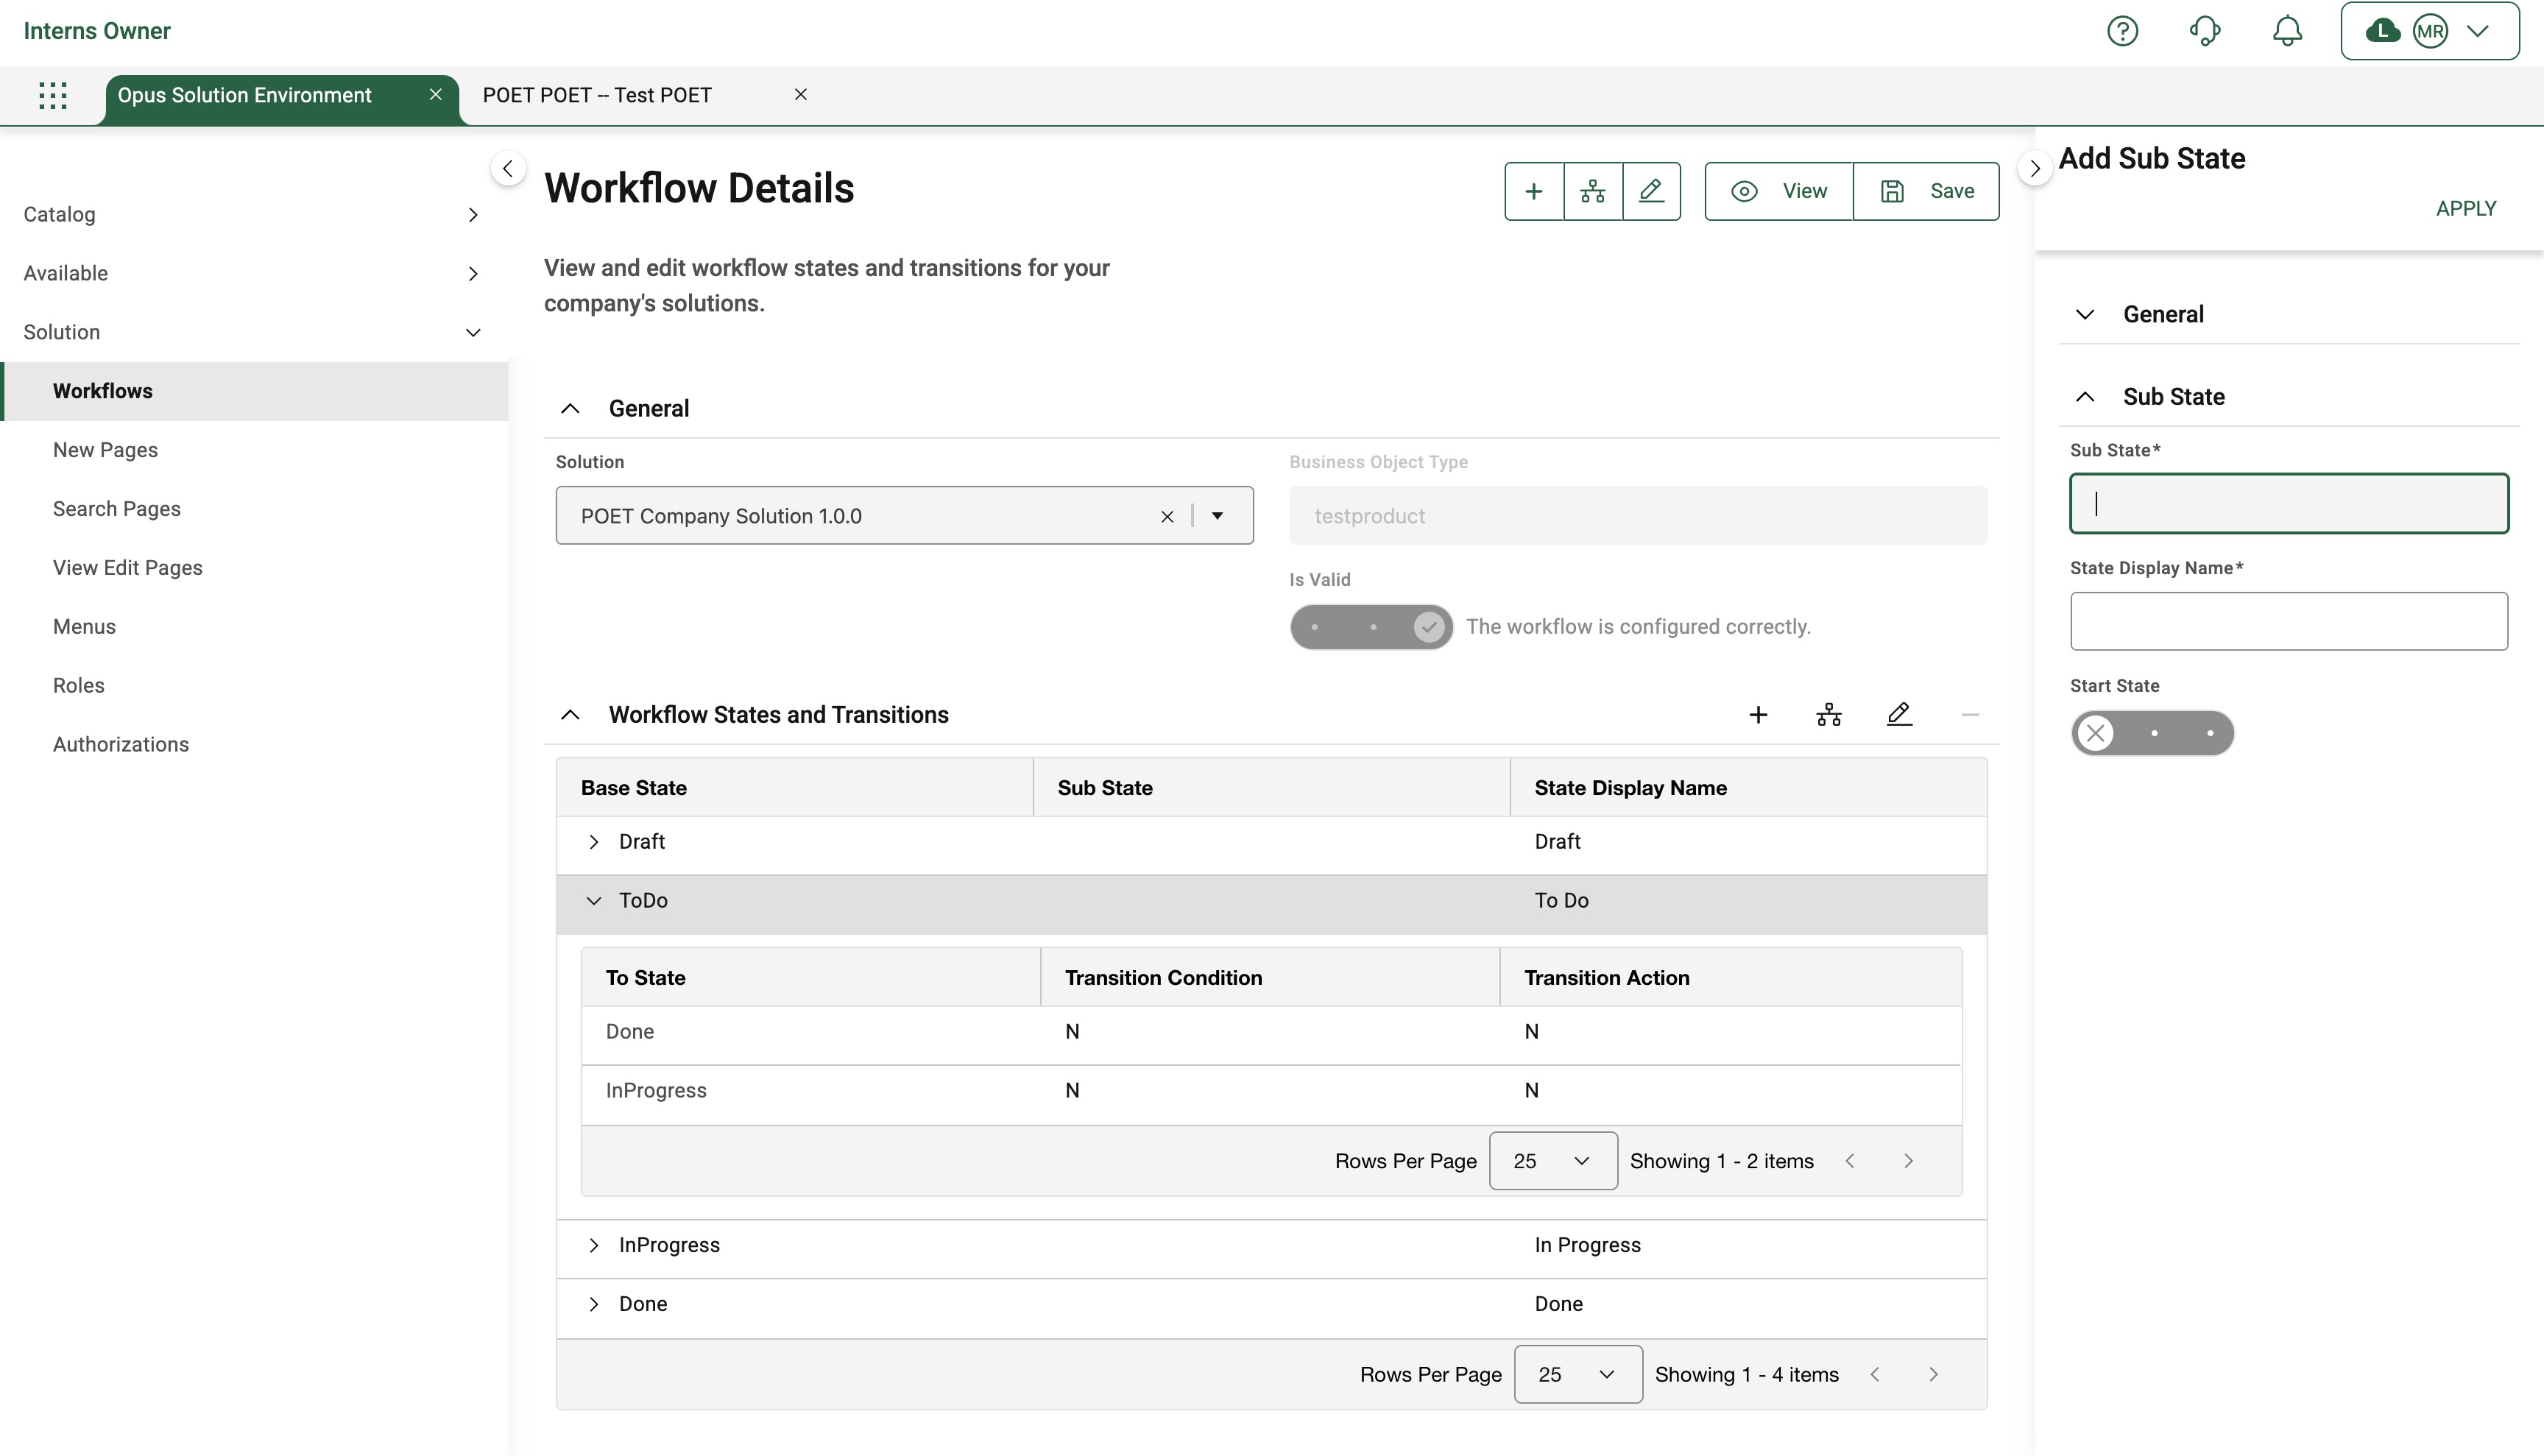Open Authorizations in the sidebar
The image size is (2544, 1456).
pos(254,745)
